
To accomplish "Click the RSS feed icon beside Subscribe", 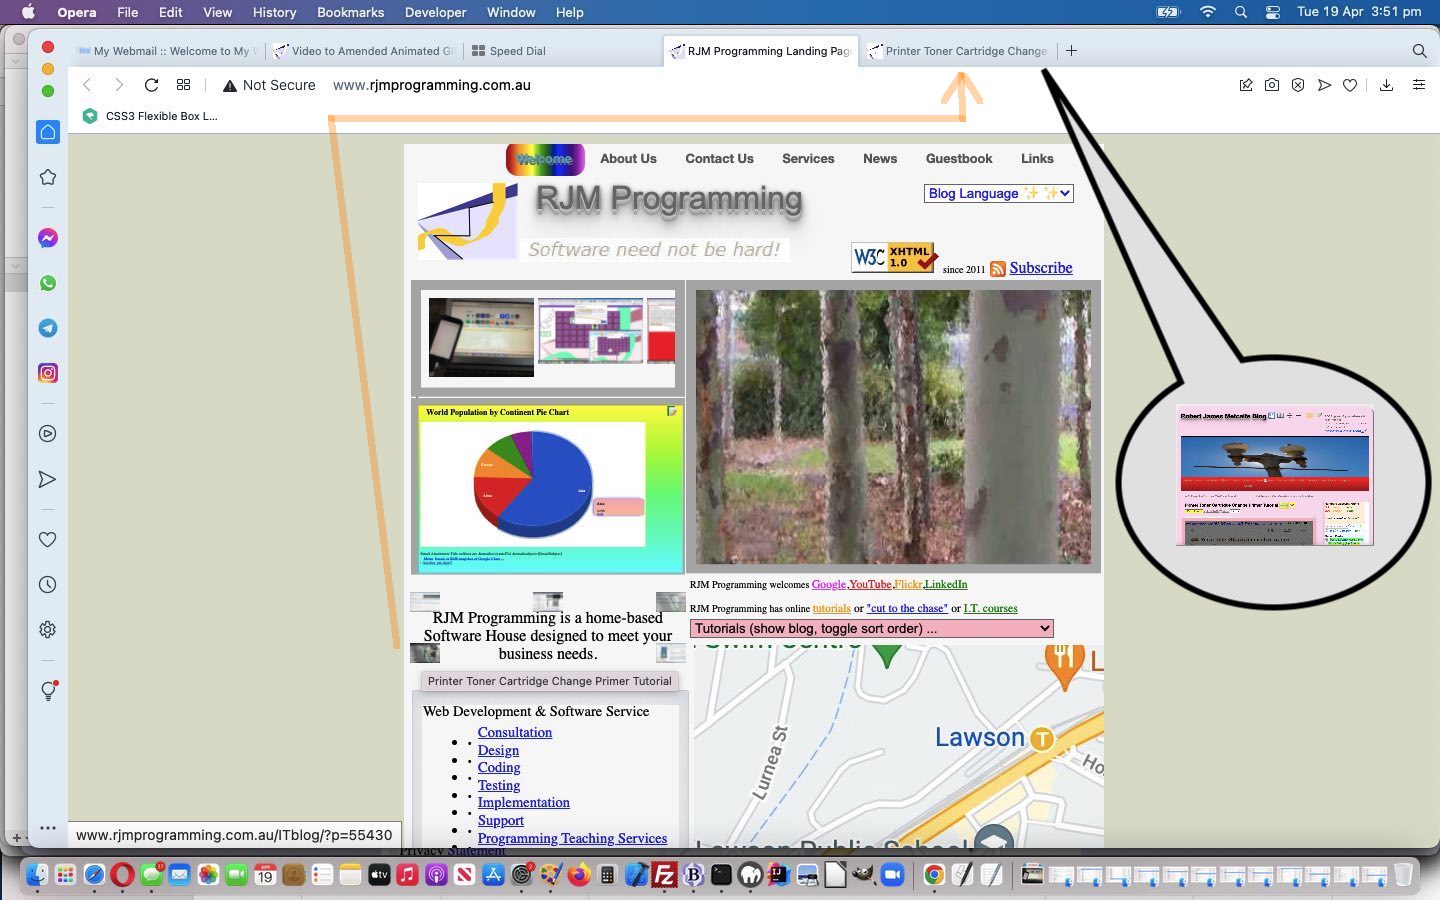I will click(997, 269).
